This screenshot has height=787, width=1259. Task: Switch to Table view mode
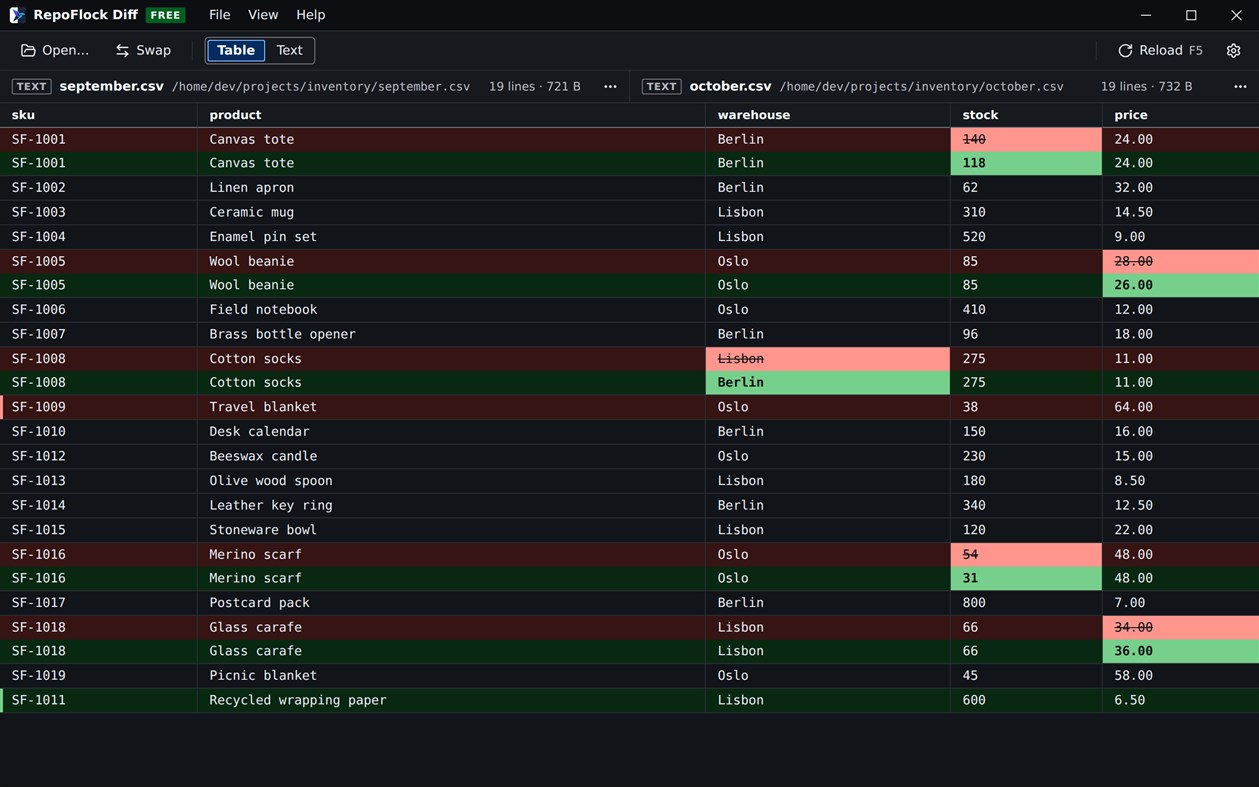click(236, 50)
